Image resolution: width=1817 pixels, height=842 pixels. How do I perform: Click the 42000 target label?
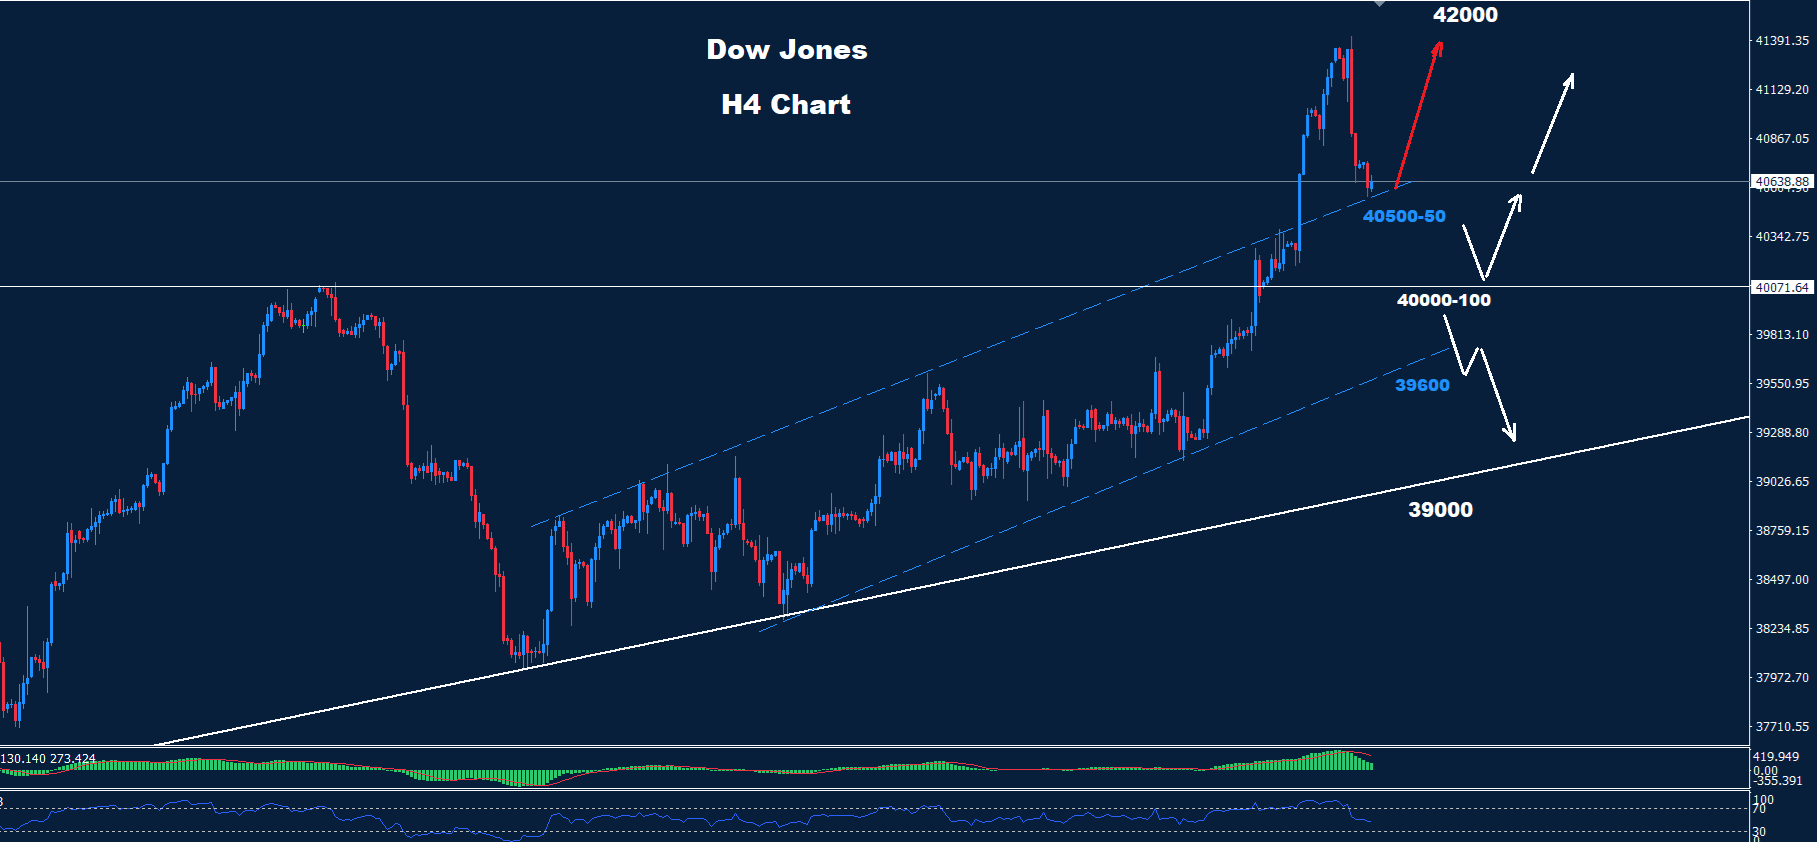pyautogui.click(x=1465, y=15)
